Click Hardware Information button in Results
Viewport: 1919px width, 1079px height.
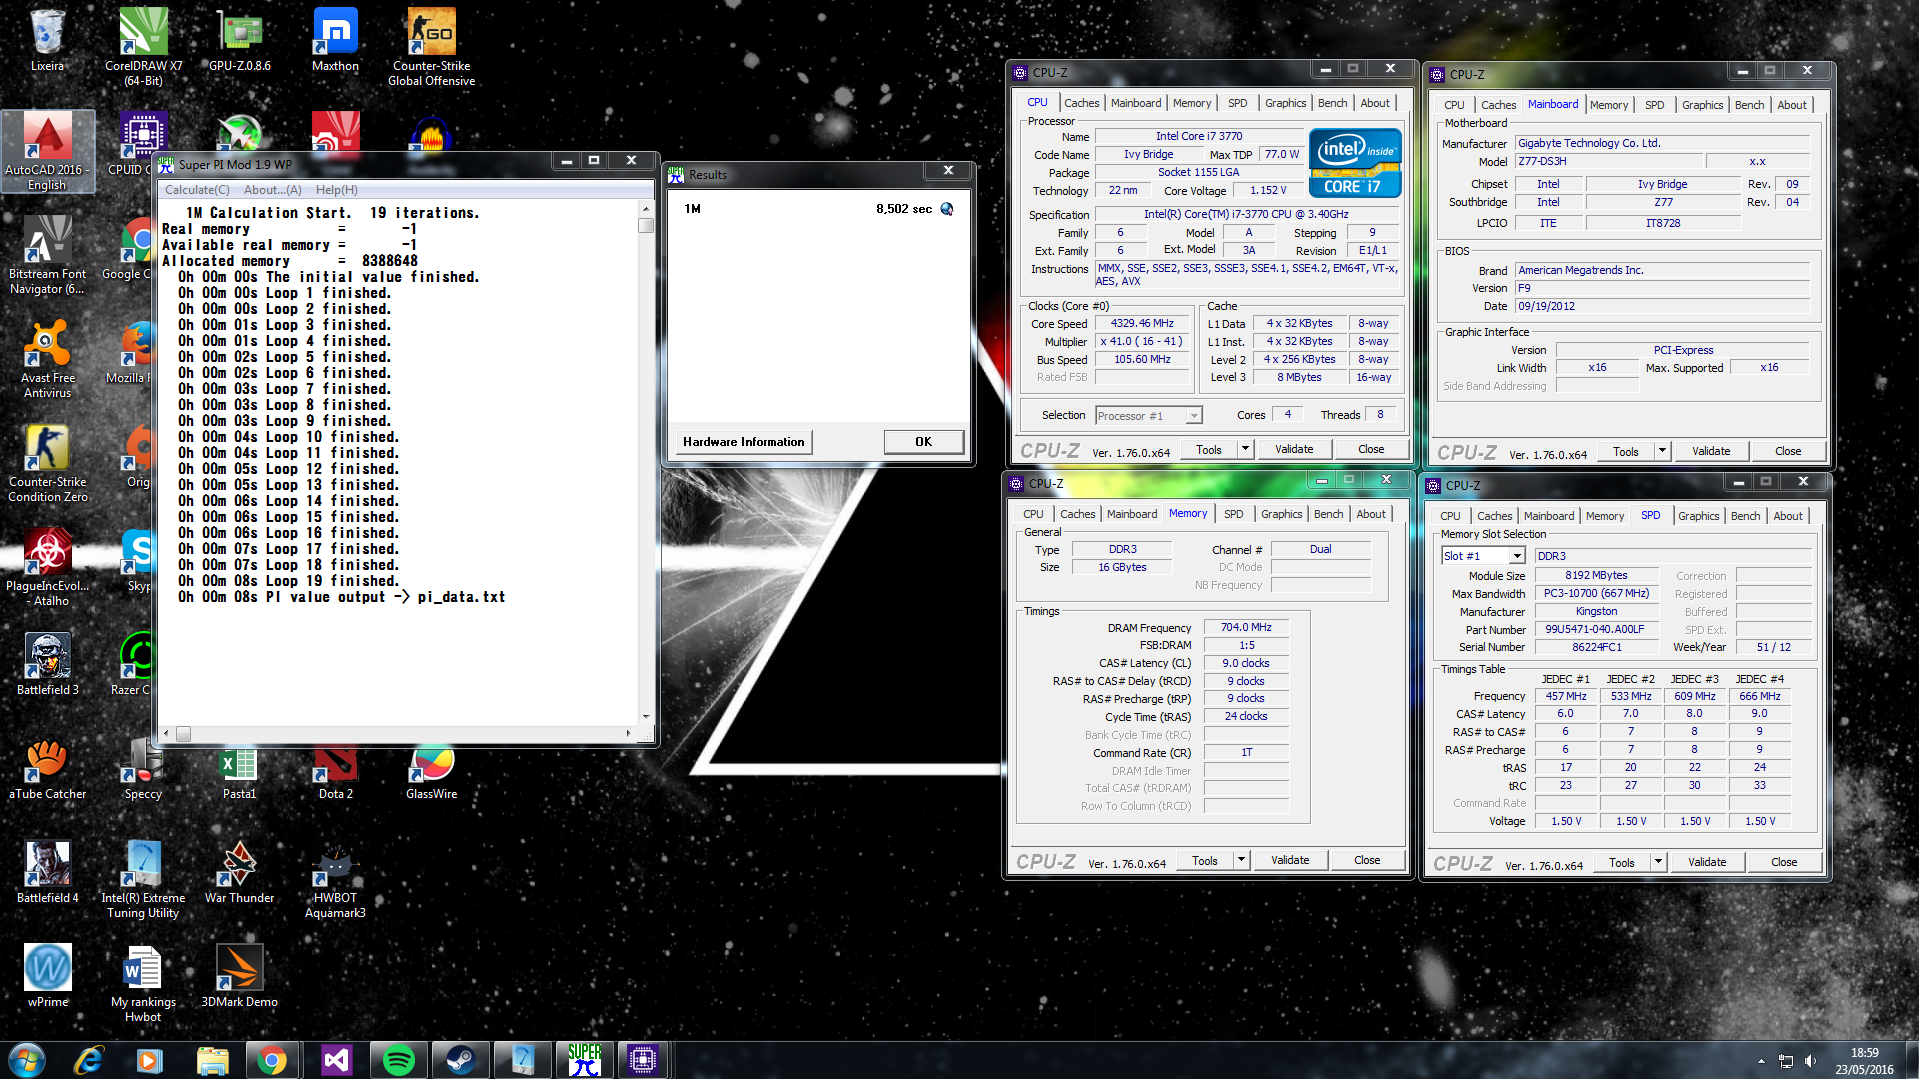pyautogui.click(x=743, y=442)
